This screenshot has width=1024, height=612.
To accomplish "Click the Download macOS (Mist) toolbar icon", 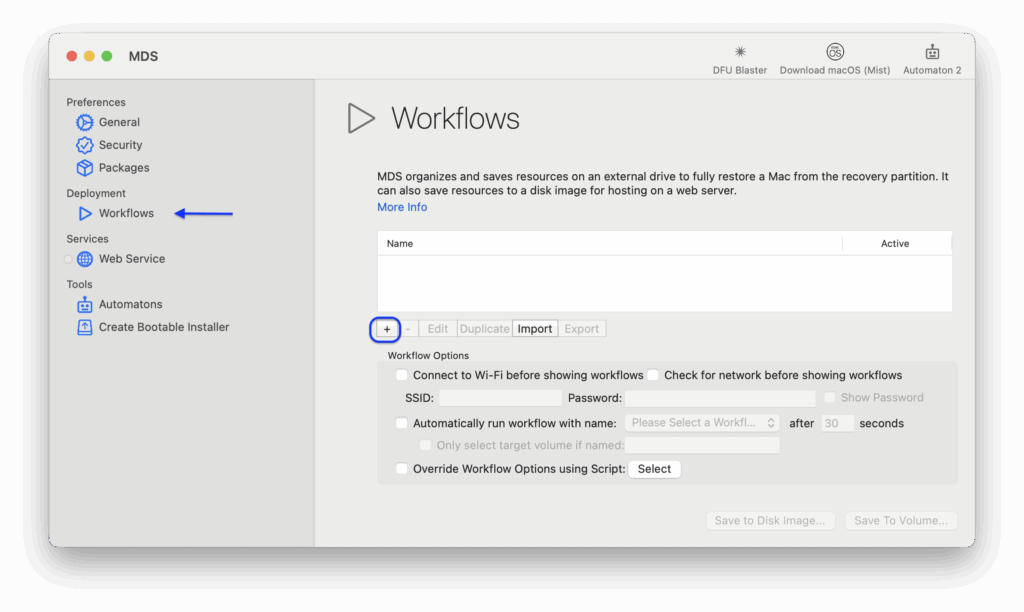I will (835, 52).
